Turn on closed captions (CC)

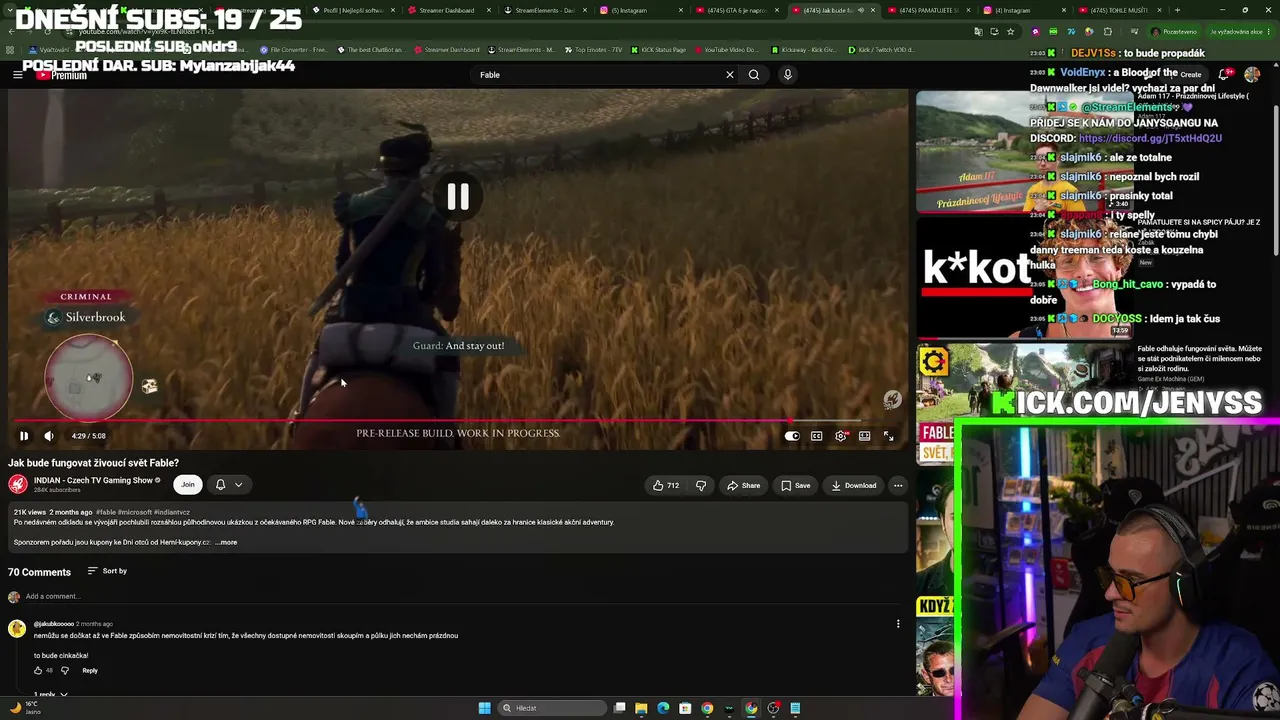(x=816, y=436)
